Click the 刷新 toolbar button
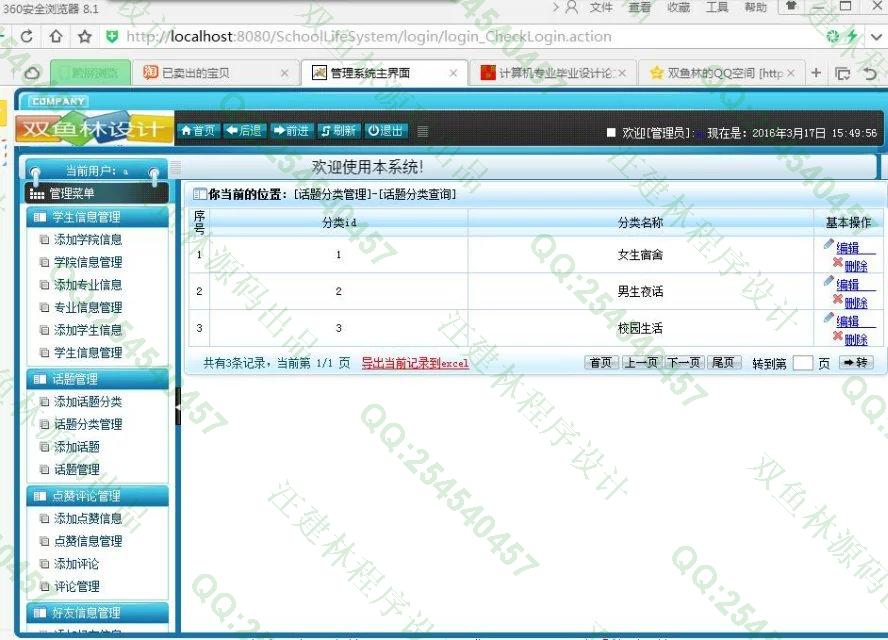Screen dimensions: 888x640 point(338,131)
